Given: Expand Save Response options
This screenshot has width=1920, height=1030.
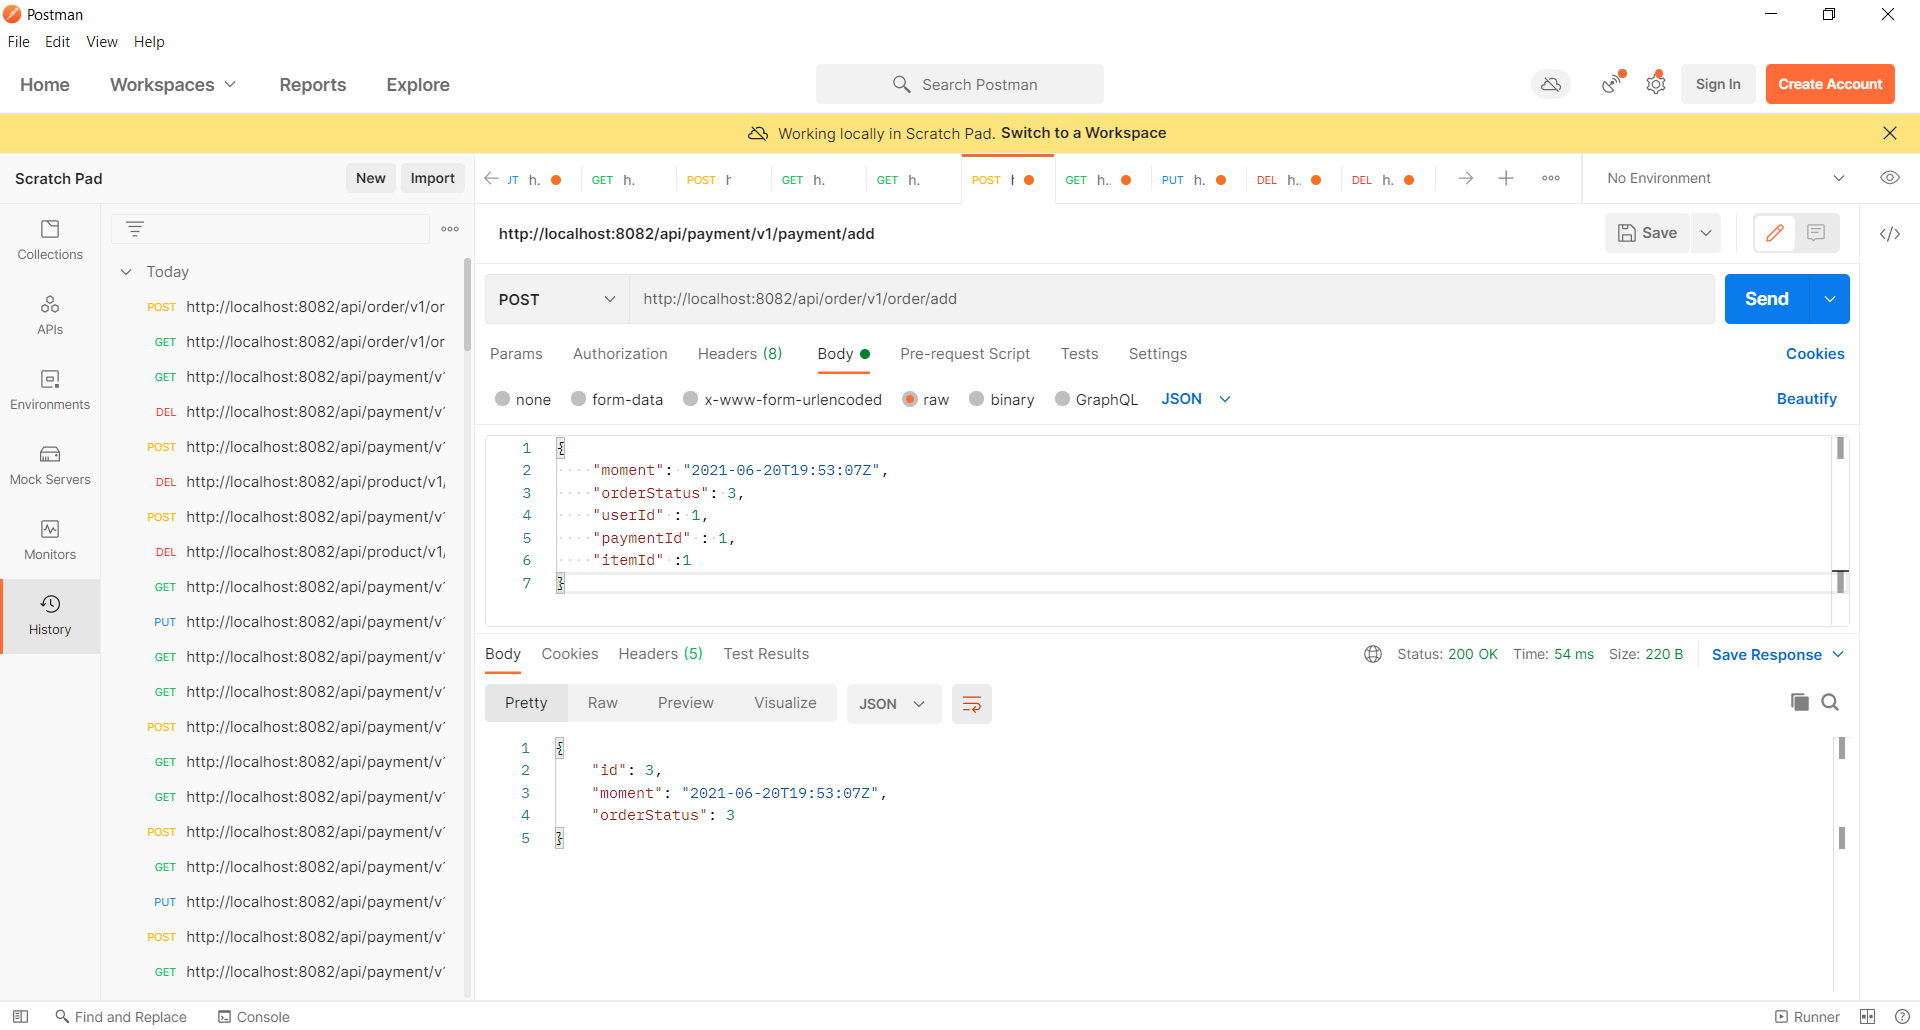Looking at the screenshot, I should 1777,655.
